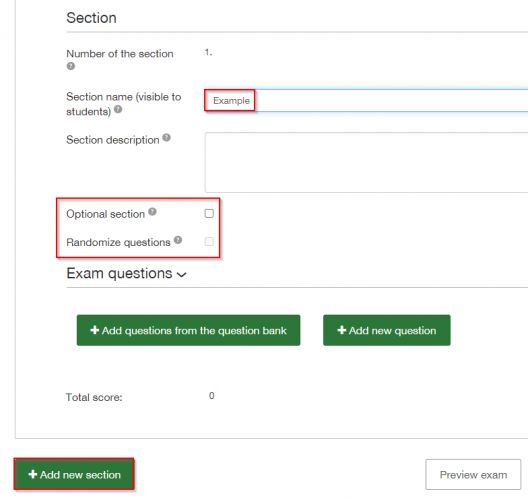Click plus icon on question bank button

95,330
